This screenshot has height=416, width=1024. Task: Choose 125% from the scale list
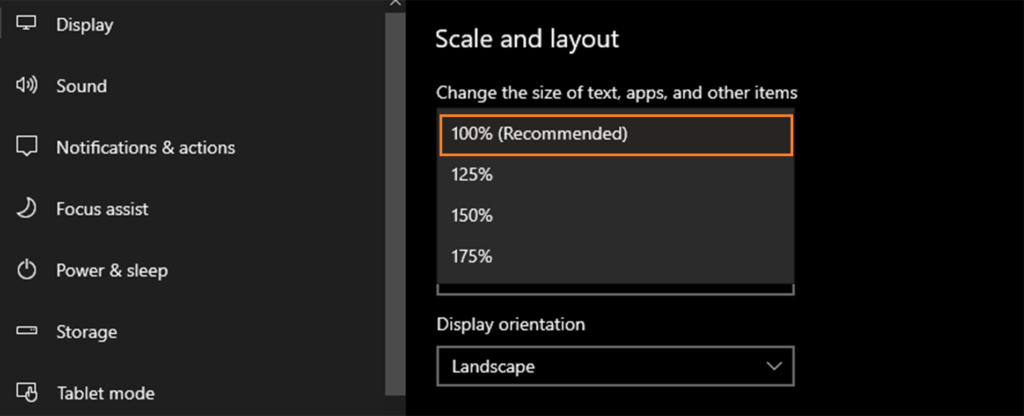pyautogui.click(x=616, y=175)
